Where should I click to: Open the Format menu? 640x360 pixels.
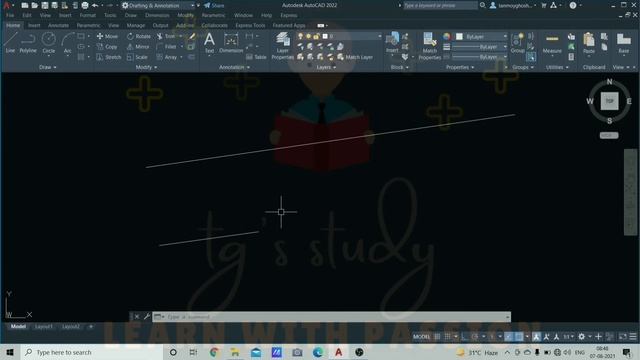[x=87, y=15]
